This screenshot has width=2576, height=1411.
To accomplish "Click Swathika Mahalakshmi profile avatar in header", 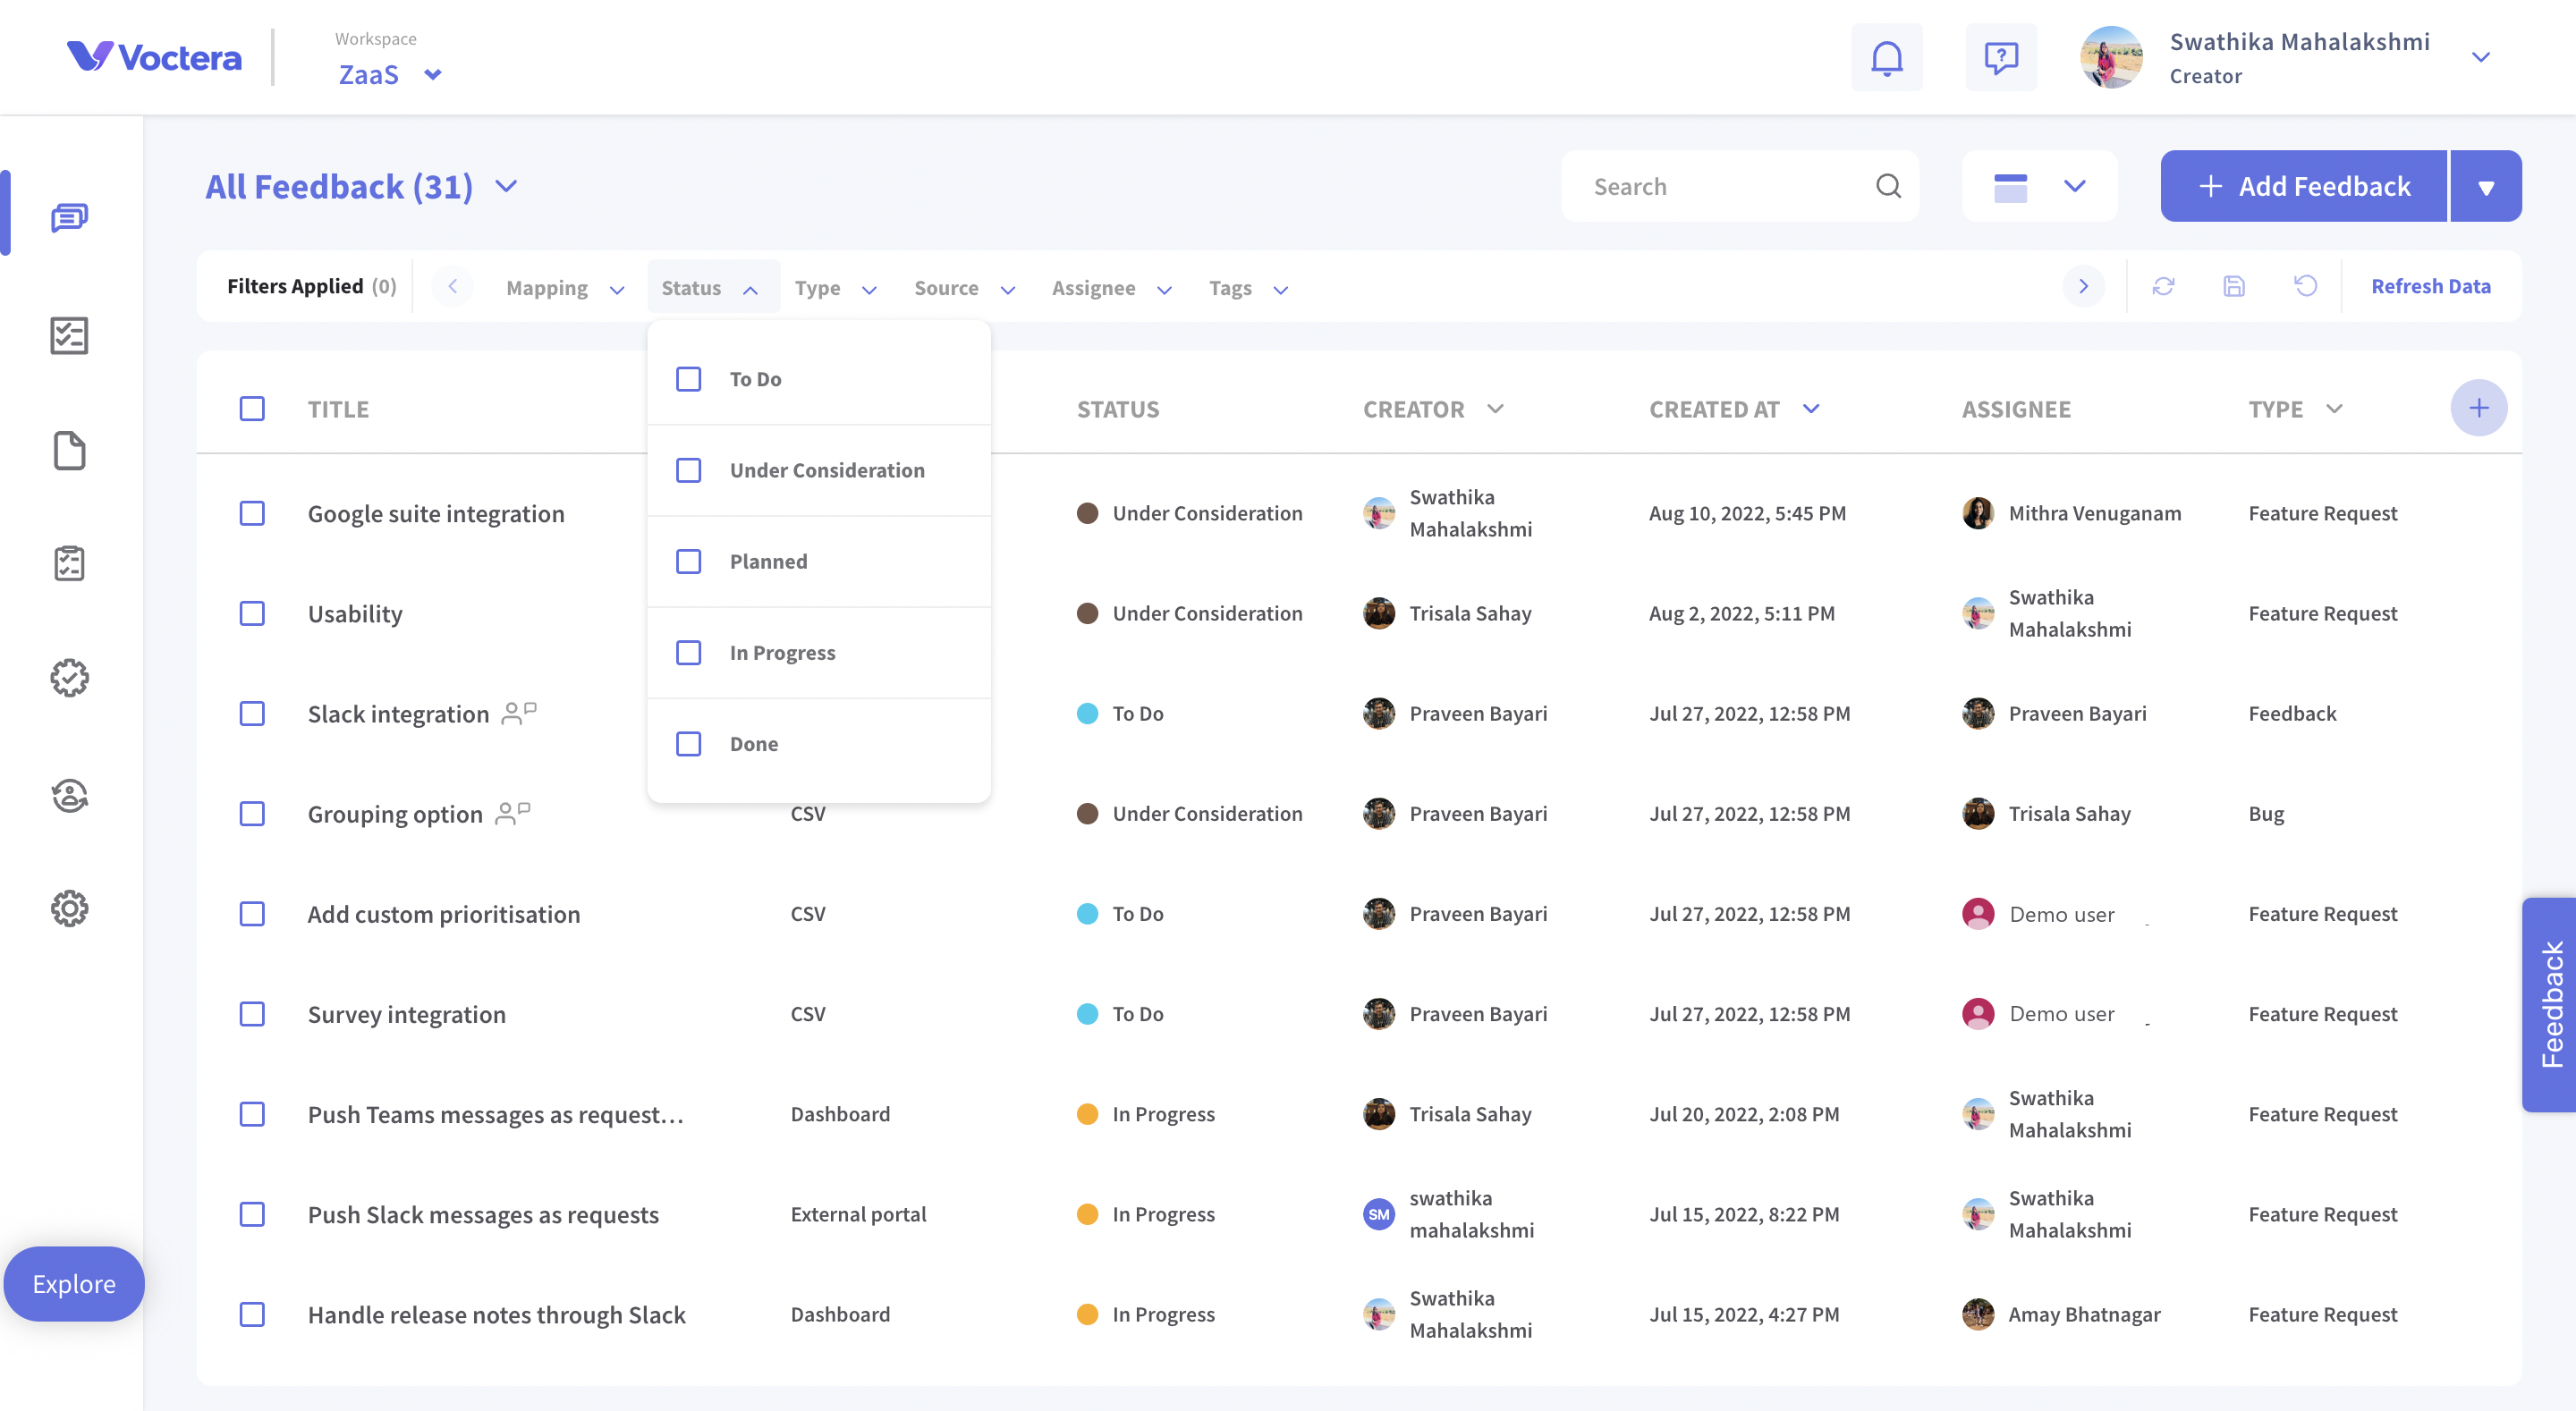I will pyautogui.click(x=2111, y=58).
